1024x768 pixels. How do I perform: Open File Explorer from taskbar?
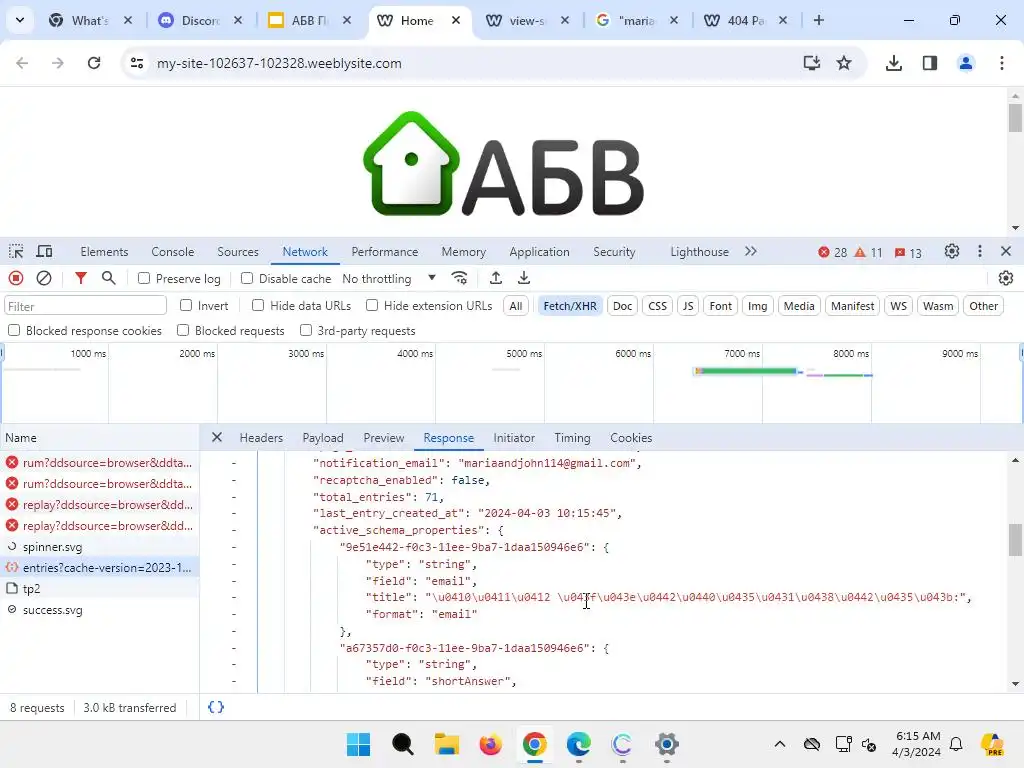pyautogui.click(x=447, y=744)
